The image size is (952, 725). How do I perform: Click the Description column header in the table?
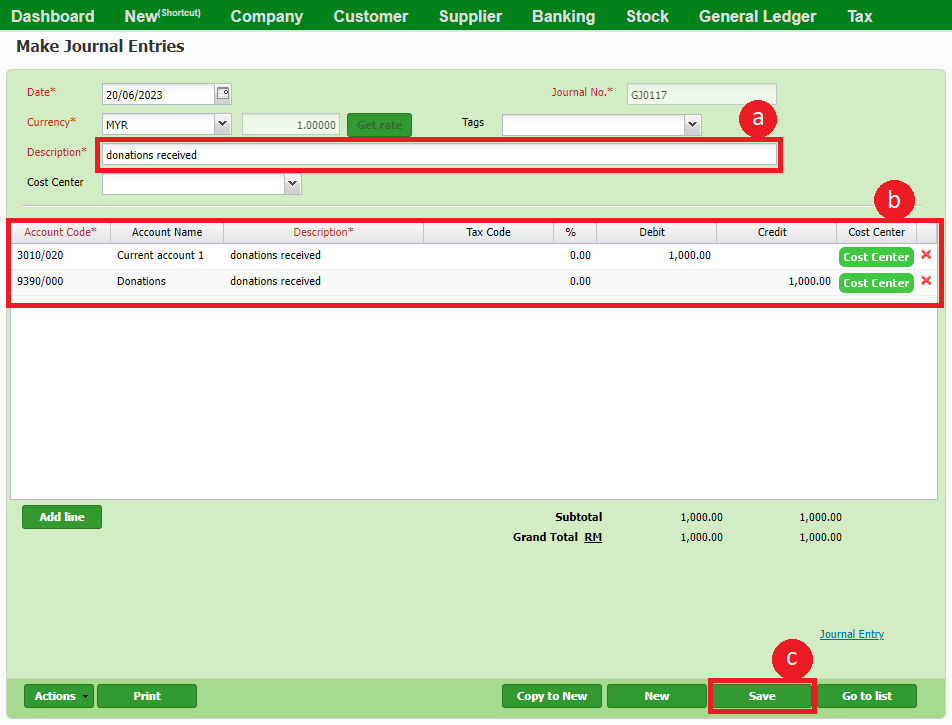coord(323,232)
